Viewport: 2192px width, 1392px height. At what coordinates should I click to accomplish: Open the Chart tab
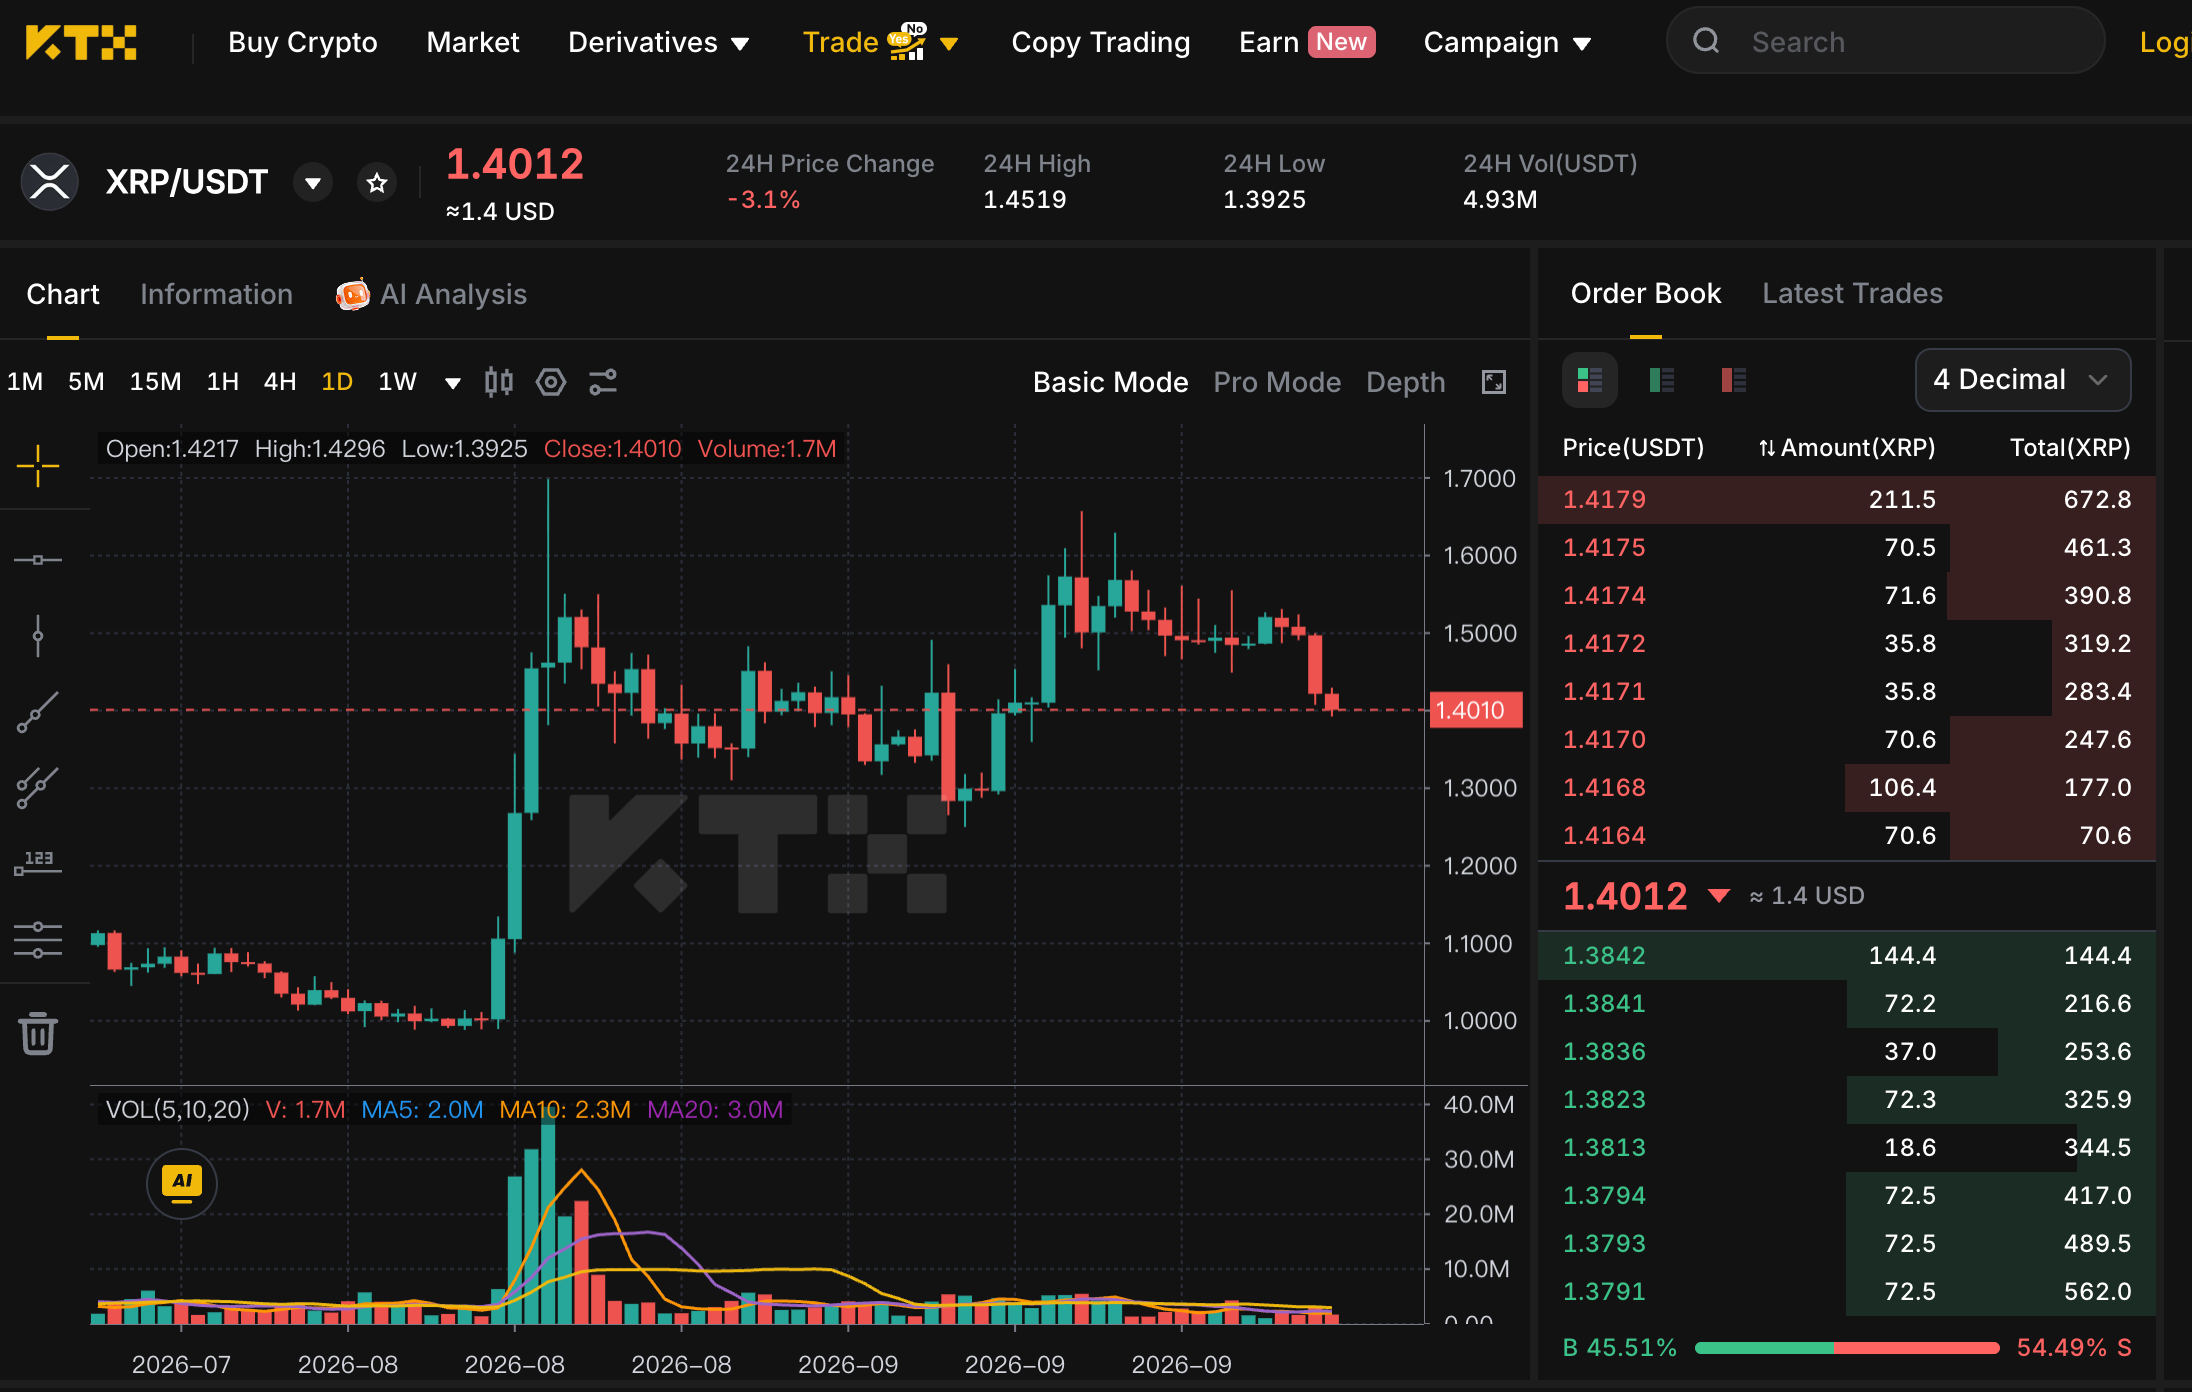[x=63, y=294]
